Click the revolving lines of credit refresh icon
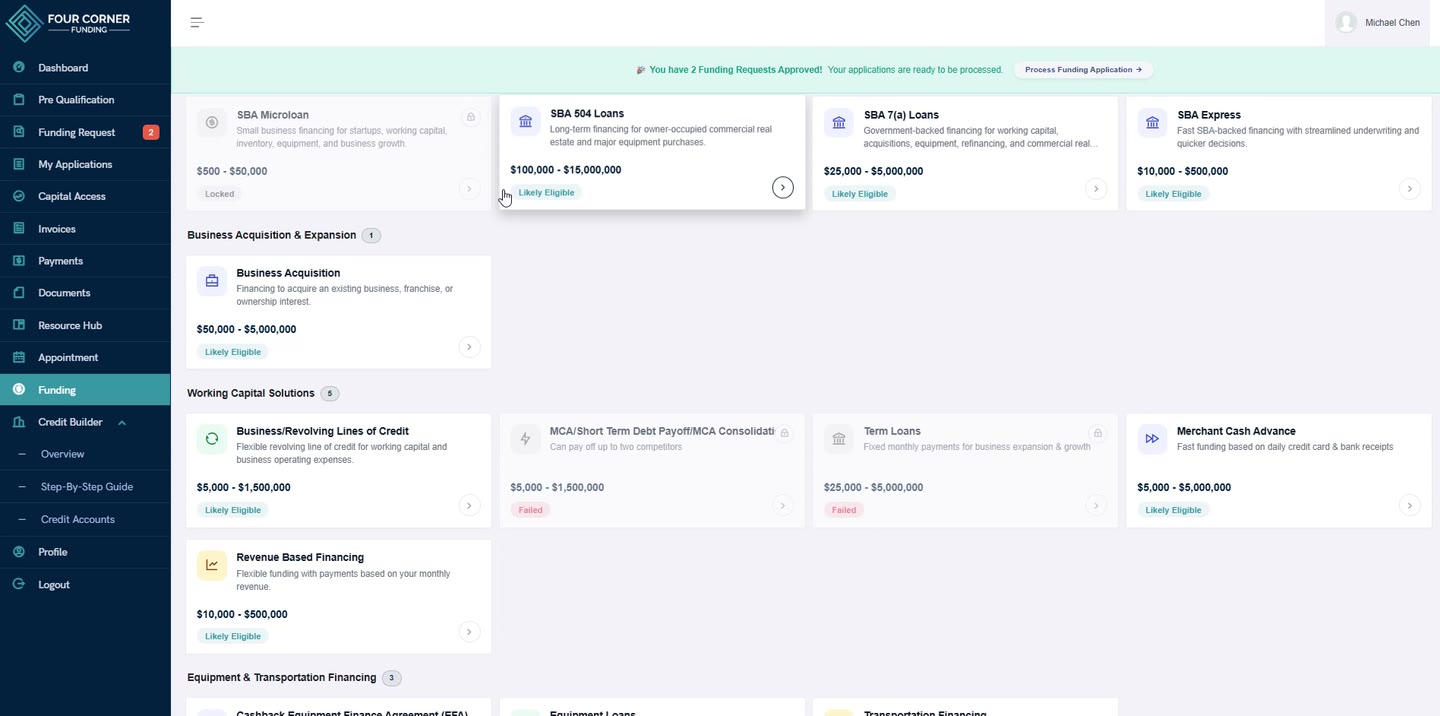 coord(212,439)
